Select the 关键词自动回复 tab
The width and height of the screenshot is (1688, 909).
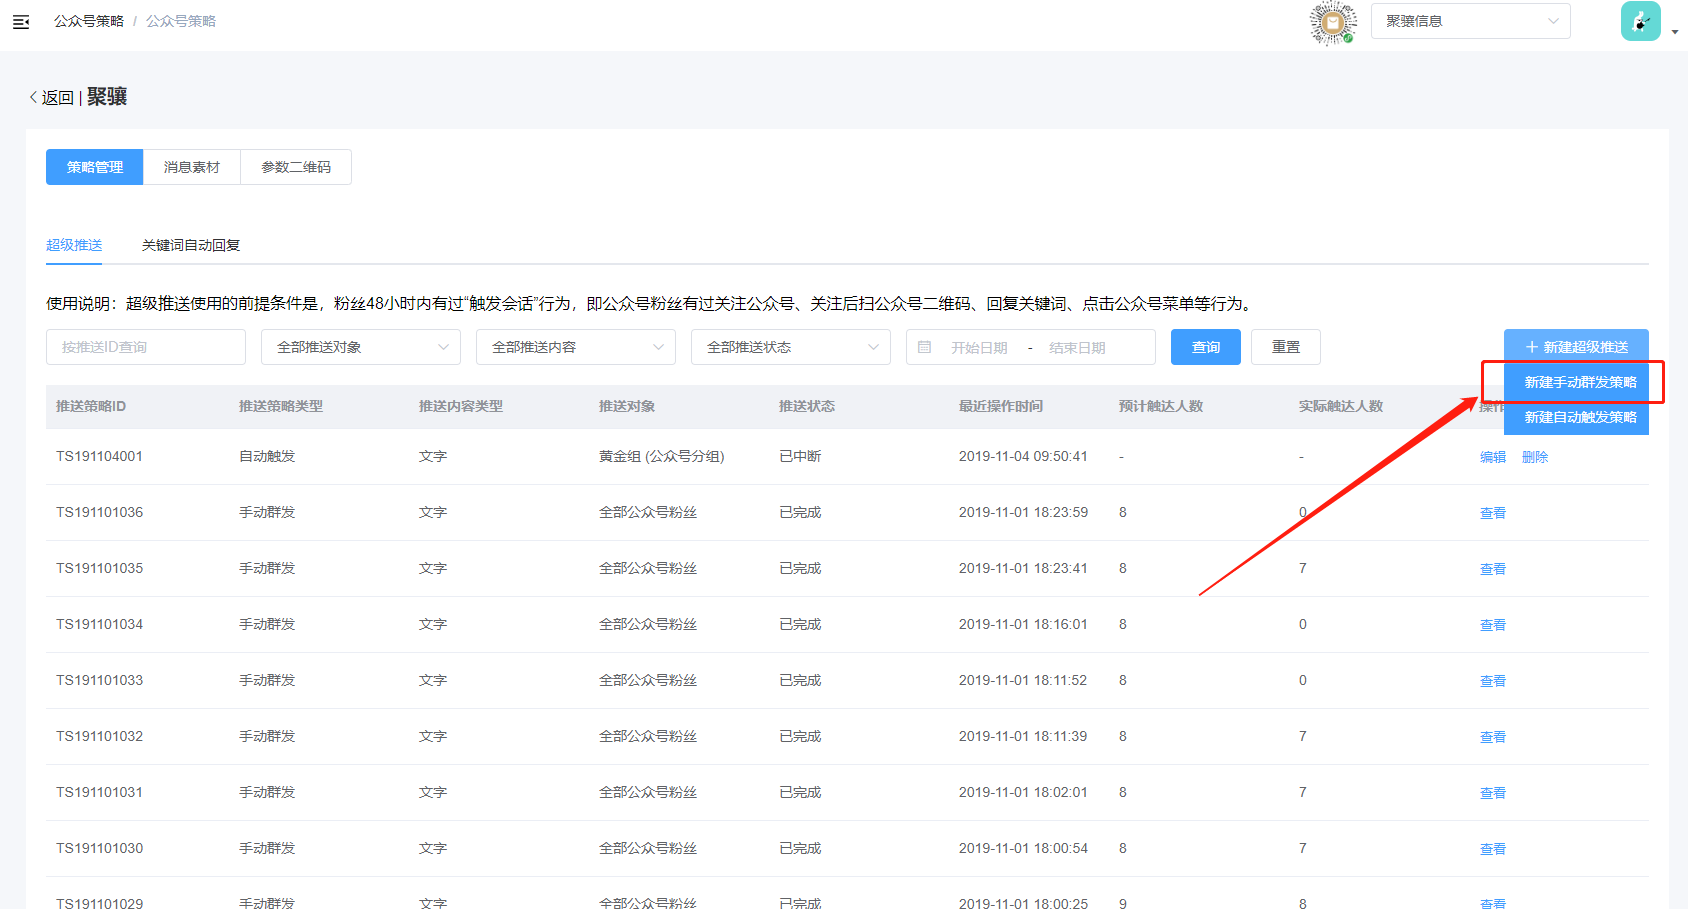[191, 245]
